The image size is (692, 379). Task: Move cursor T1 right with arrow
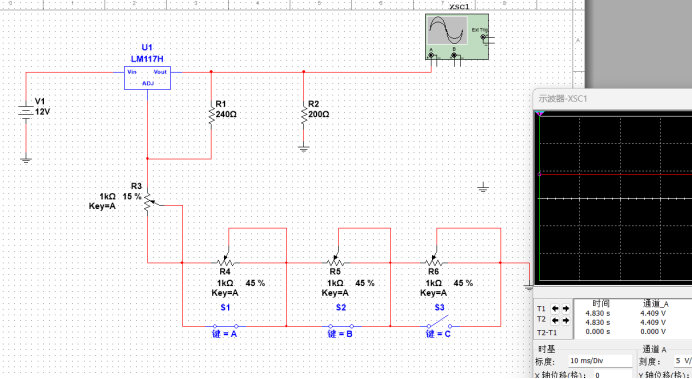coord(565,309)
